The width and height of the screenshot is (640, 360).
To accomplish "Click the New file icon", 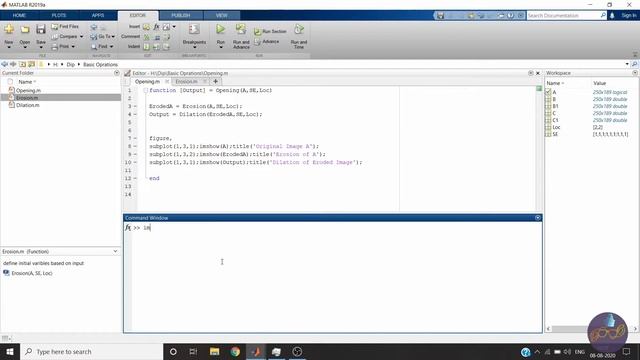I will [9, 29].
